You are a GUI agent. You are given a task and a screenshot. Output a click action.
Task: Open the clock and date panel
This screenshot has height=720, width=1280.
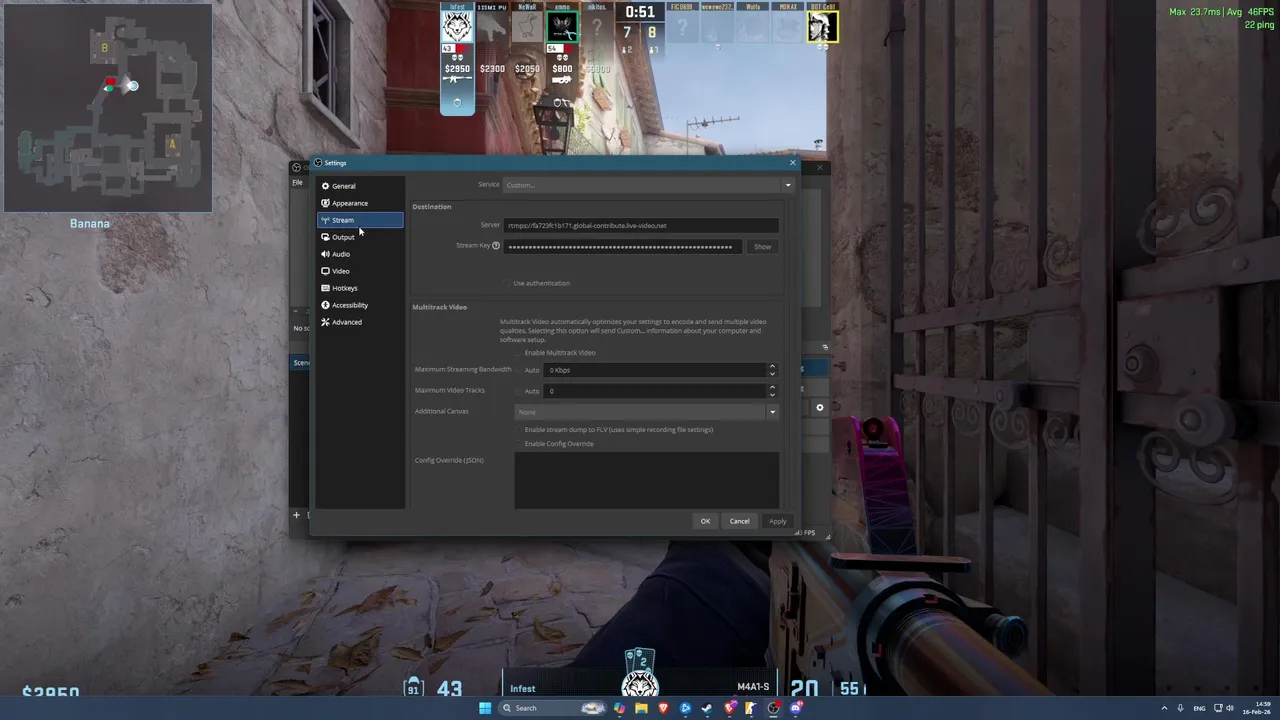coord(1257,708)
